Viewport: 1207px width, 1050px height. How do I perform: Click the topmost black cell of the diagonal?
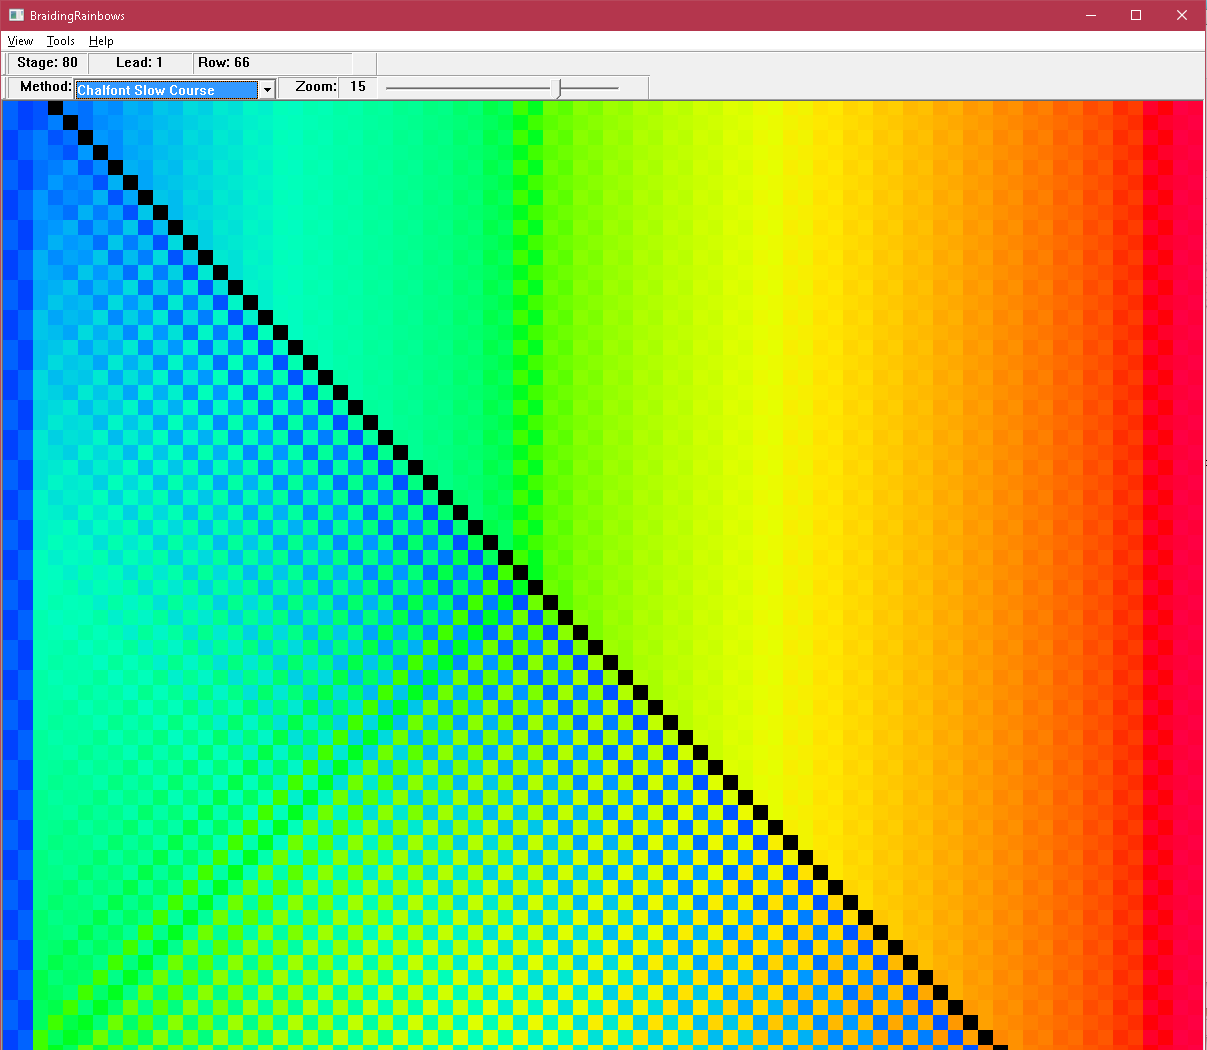tap(55, 108)
